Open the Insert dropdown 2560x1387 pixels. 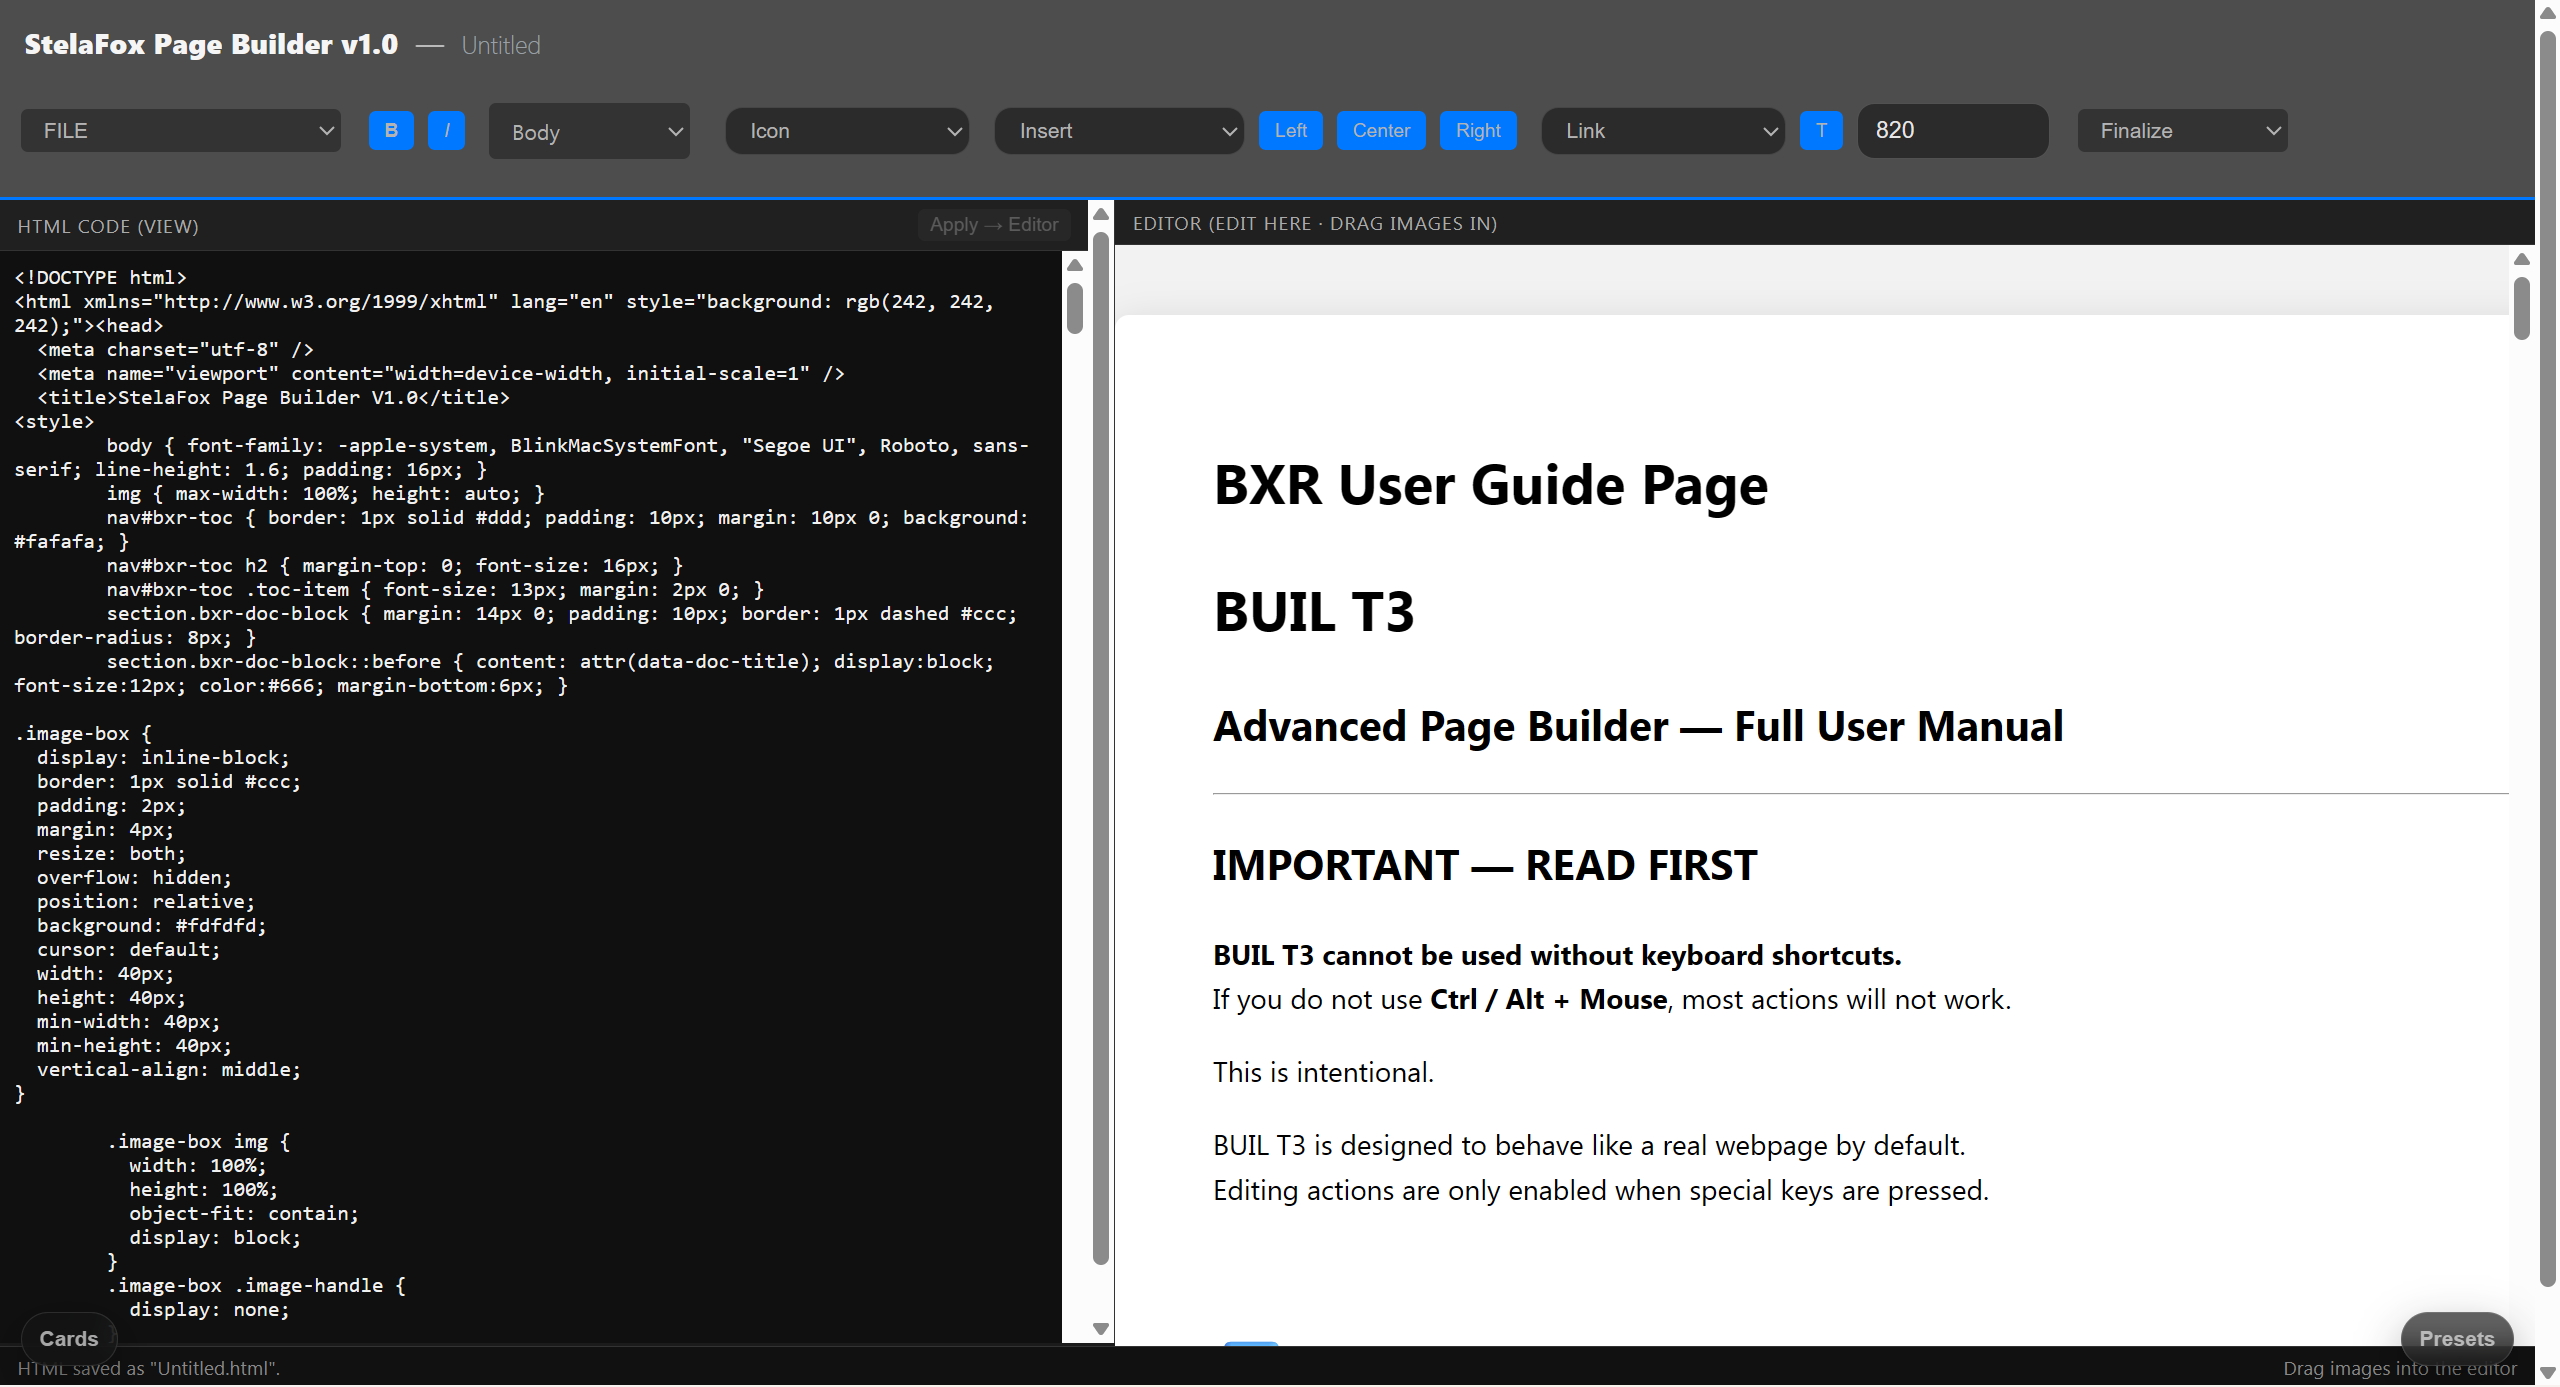click(1119, 131)
